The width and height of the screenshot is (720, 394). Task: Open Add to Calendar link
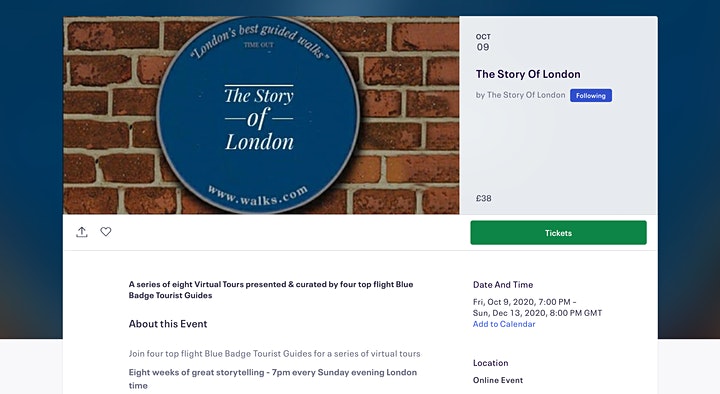pos(504,324)
